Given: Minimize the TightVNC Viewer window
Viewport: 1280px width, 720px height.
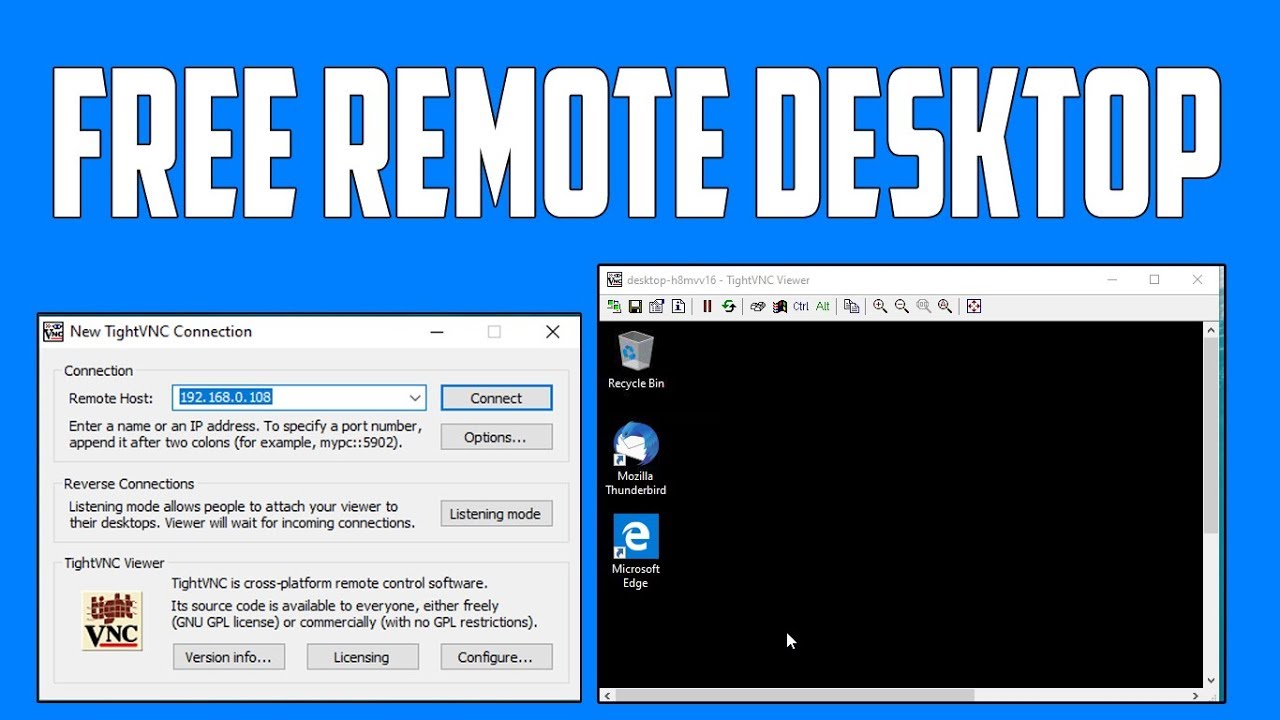Looking at the screenshot, I should 1112,280.
